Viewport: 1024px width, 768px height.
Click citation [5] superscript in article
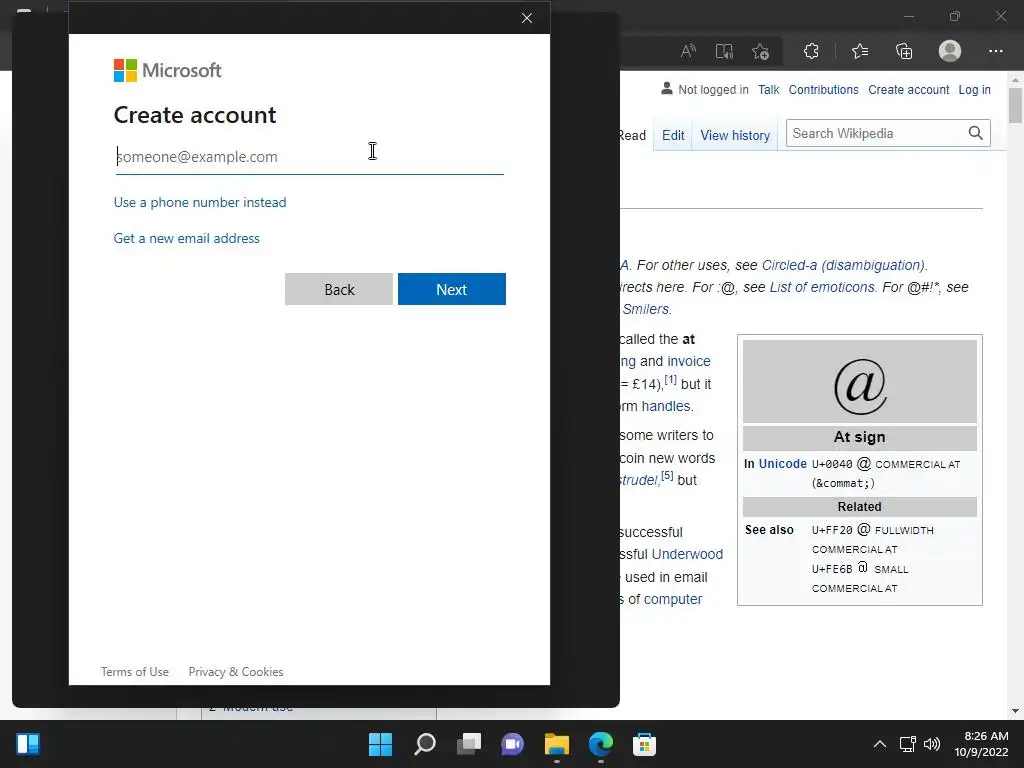click(x=667, y=475)
